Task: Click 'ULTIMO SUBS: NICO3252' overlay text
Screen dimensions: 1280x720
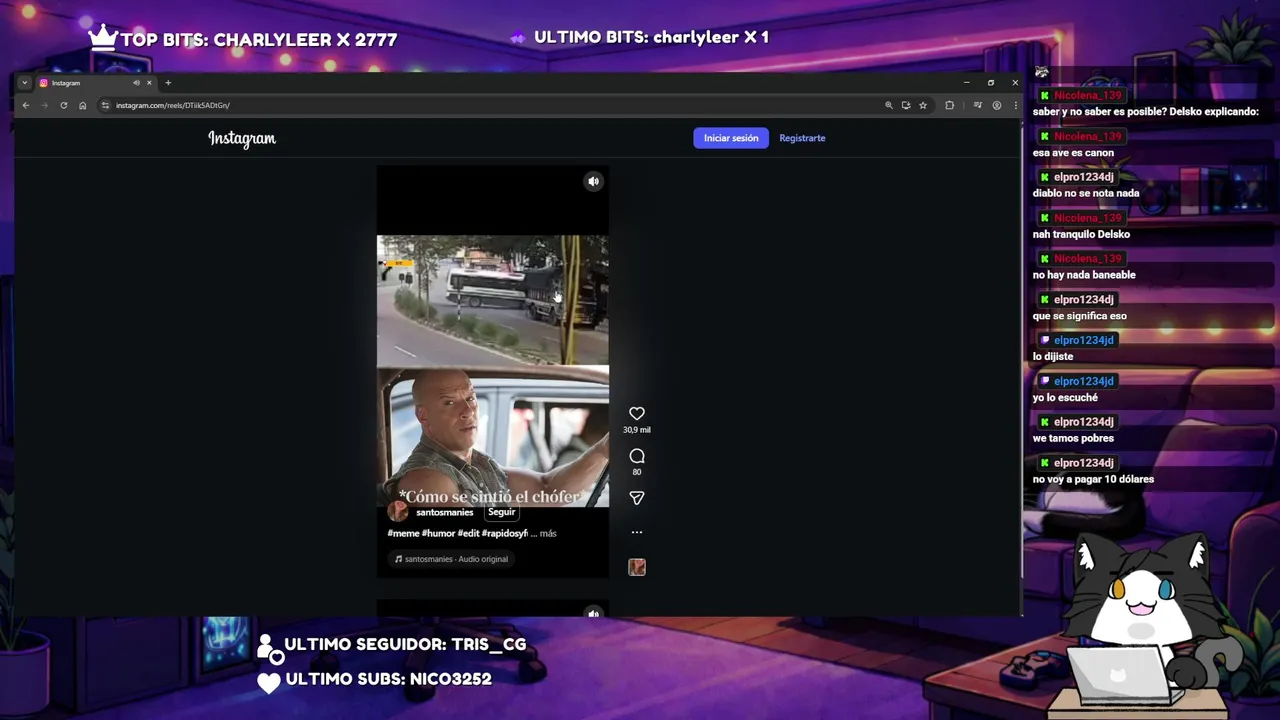Action: point(388,679)
